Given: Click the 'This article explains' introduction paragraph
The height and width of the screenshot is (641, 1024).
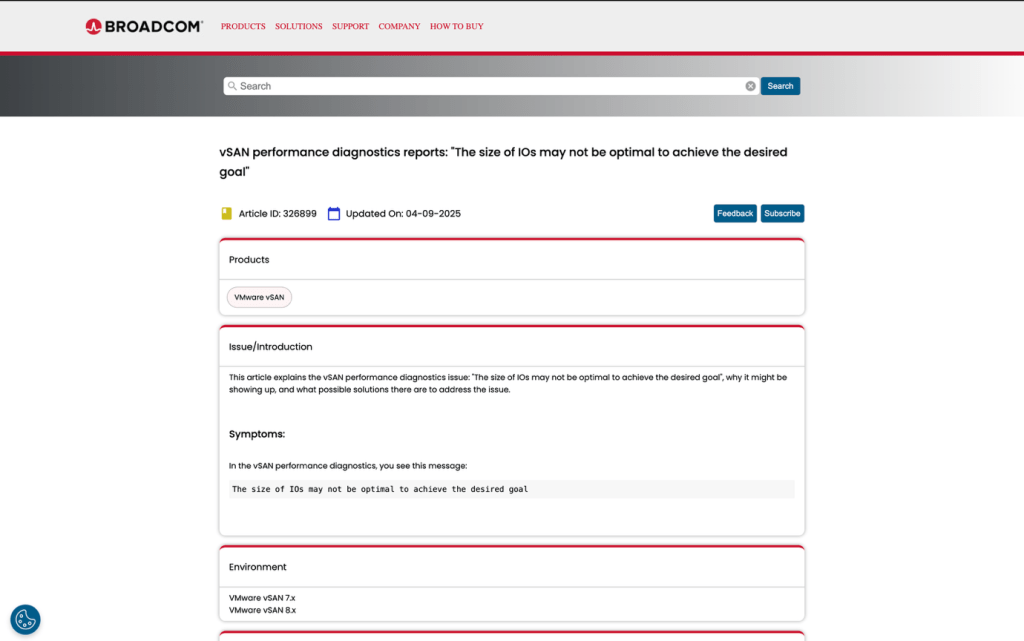Looking at the screenshot, I should coord(507,383).
